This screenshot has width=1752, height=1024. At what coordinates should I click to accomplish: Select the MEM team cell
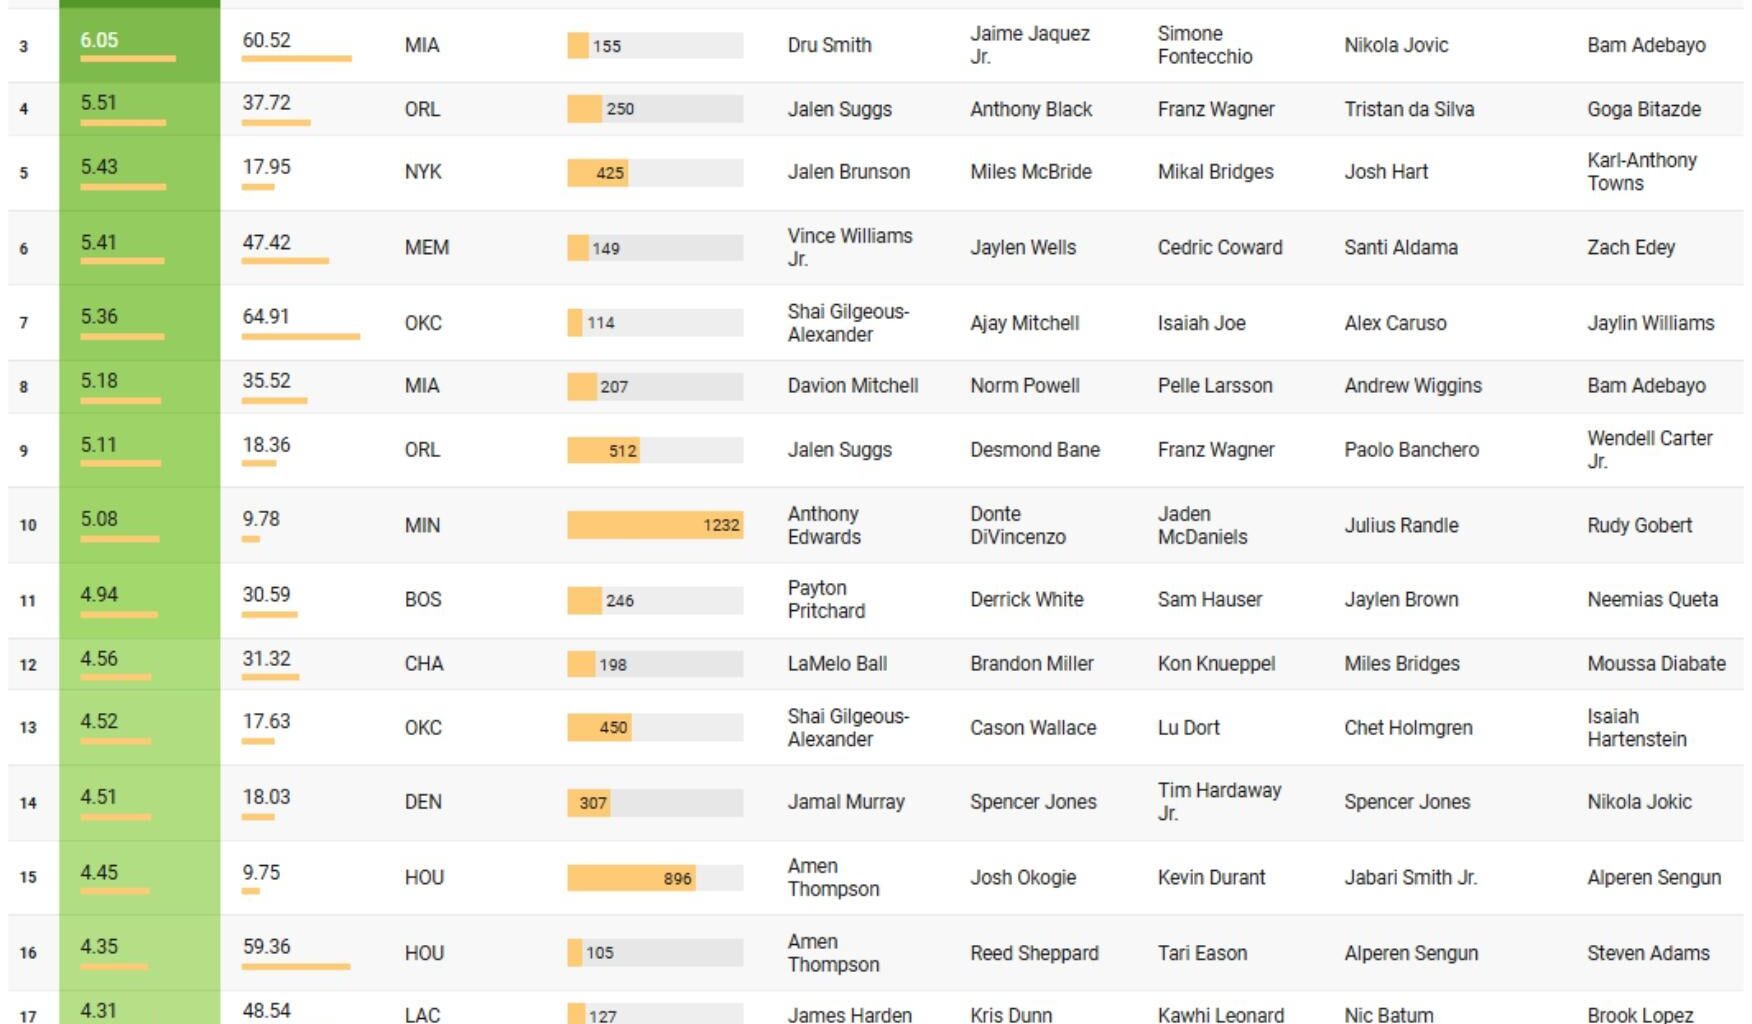pos(426,248)
